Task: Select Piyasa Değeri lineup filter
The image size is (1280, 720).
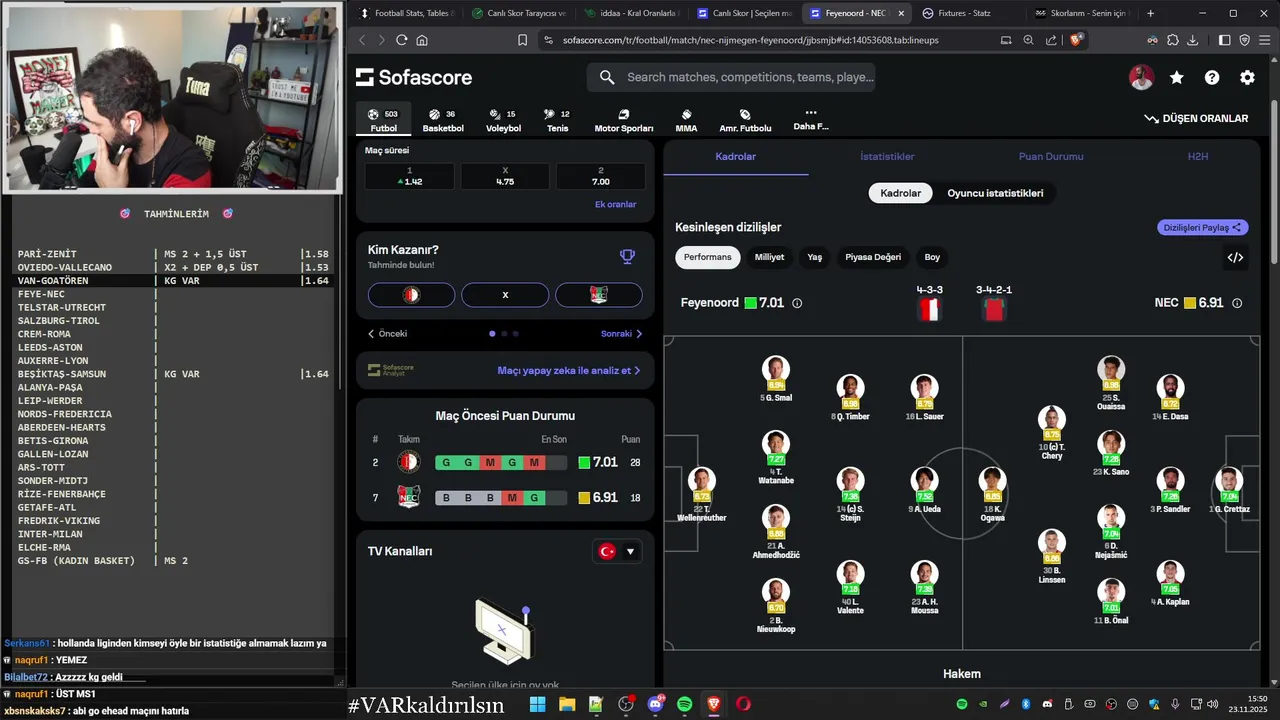Action: pos(873,257)
